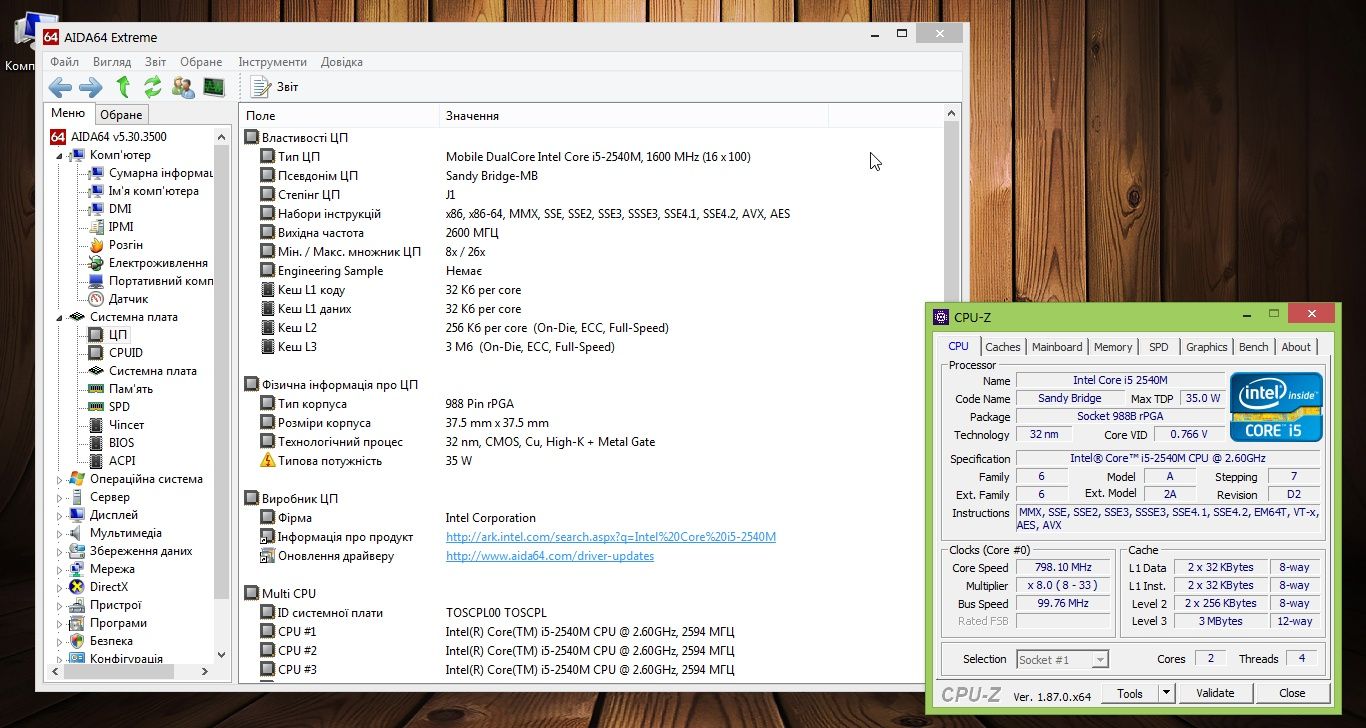Viewport: 1366px width, 728px height.
Task: Open Socket #1 selection combo box
Action: coord(1062,659)
